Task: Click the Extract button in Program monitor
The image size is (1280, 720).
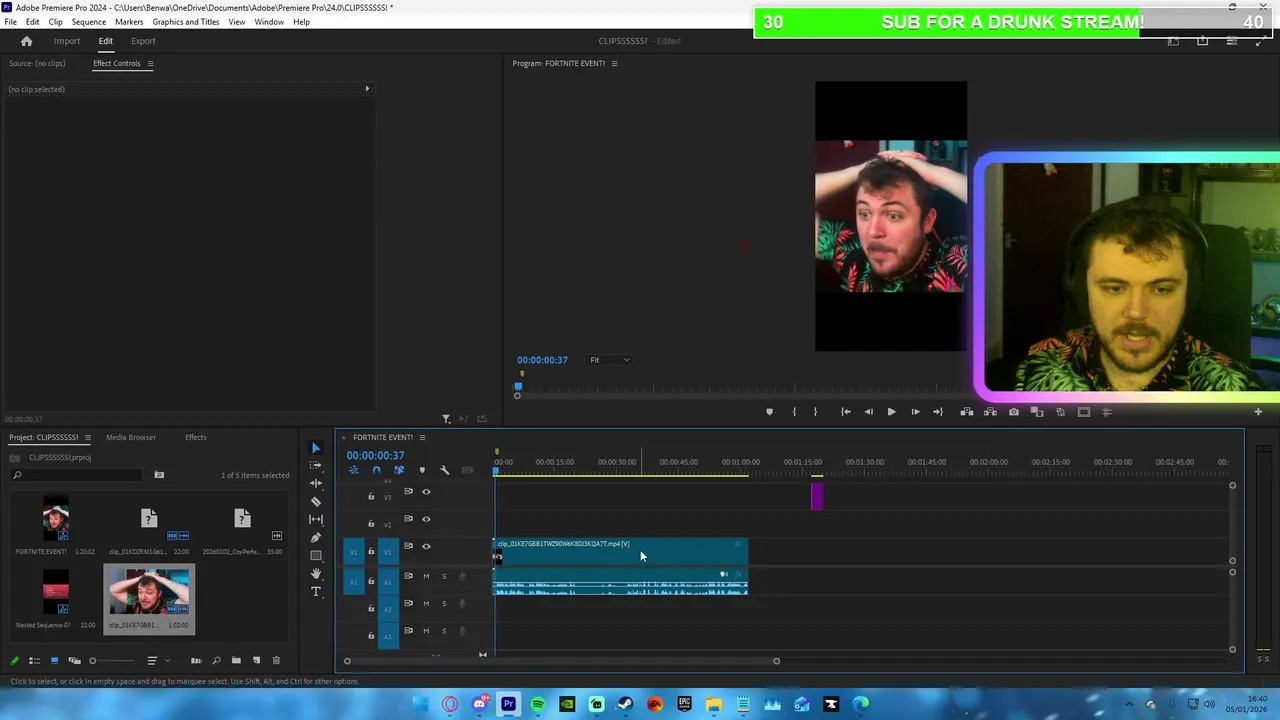Action: click(990, 412)
